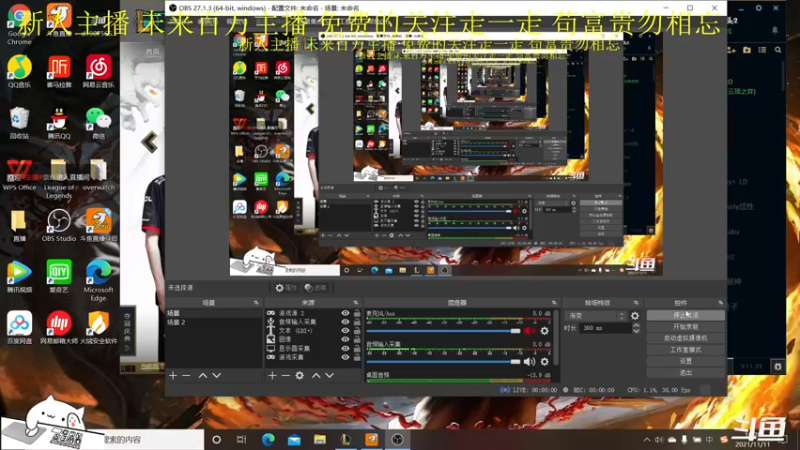Open OBS 设置 settings button

click(x=686, y=361)
